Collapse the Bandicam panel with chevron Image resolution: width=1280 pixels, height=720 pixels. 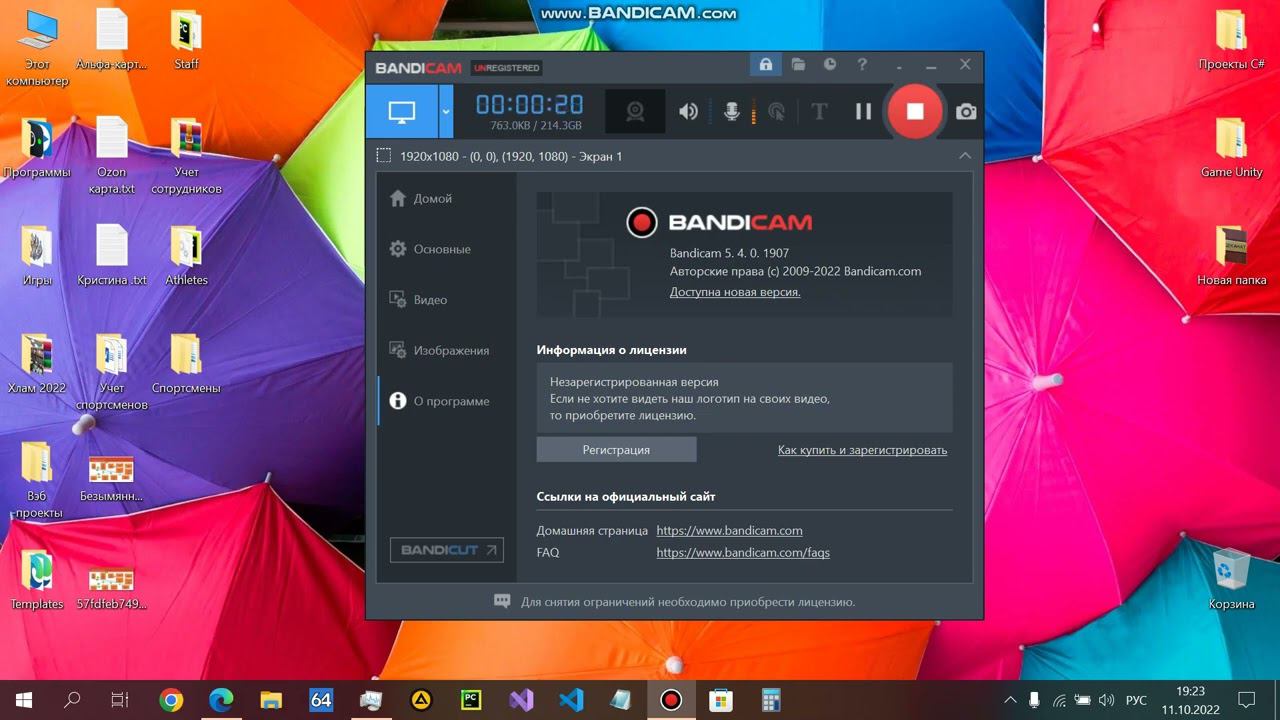click(x=965, y=156)
